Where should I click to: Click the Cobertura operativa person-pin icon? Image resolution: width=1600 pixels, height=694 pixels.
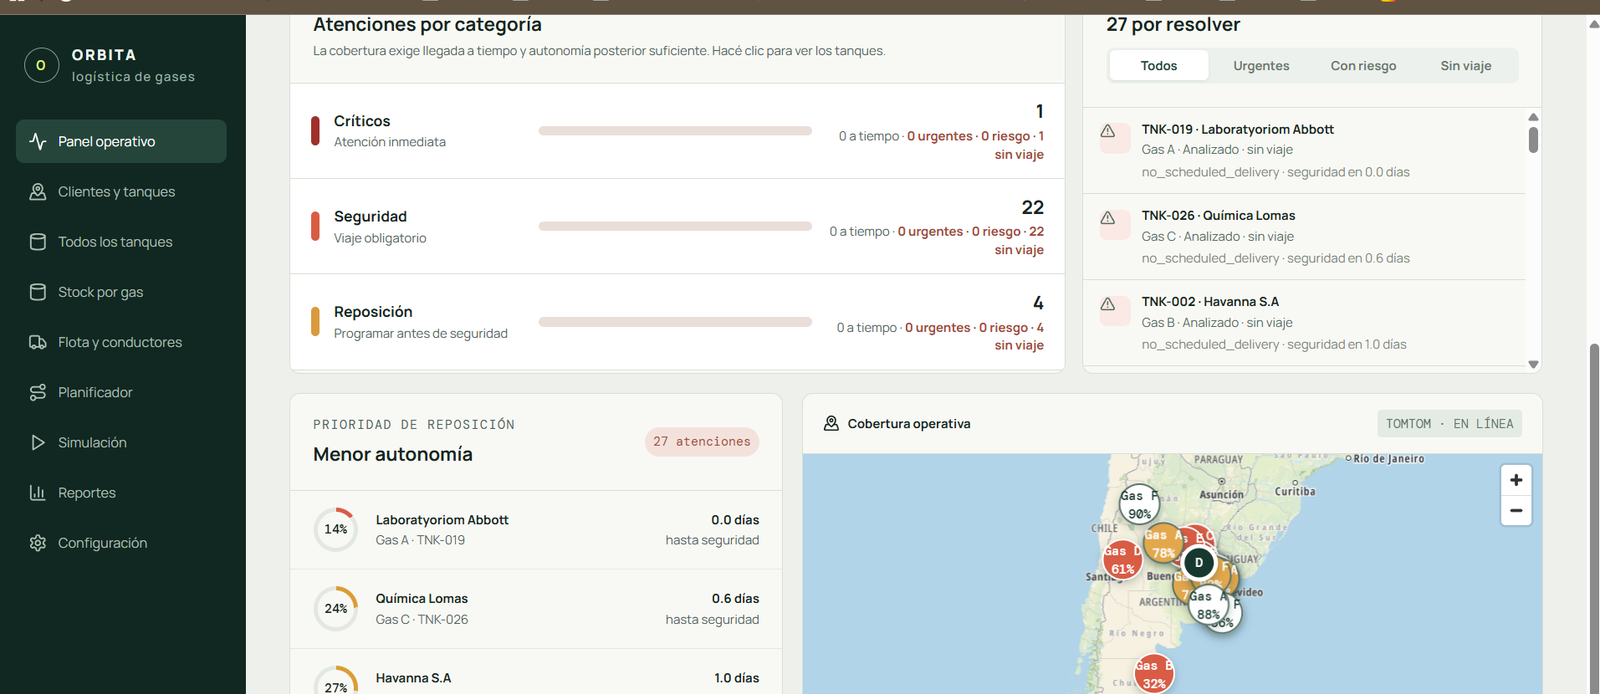831,423
